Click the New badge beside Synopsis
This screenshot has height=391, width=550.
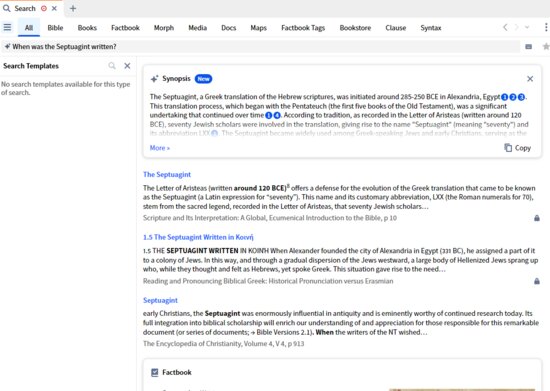[203, 79]
